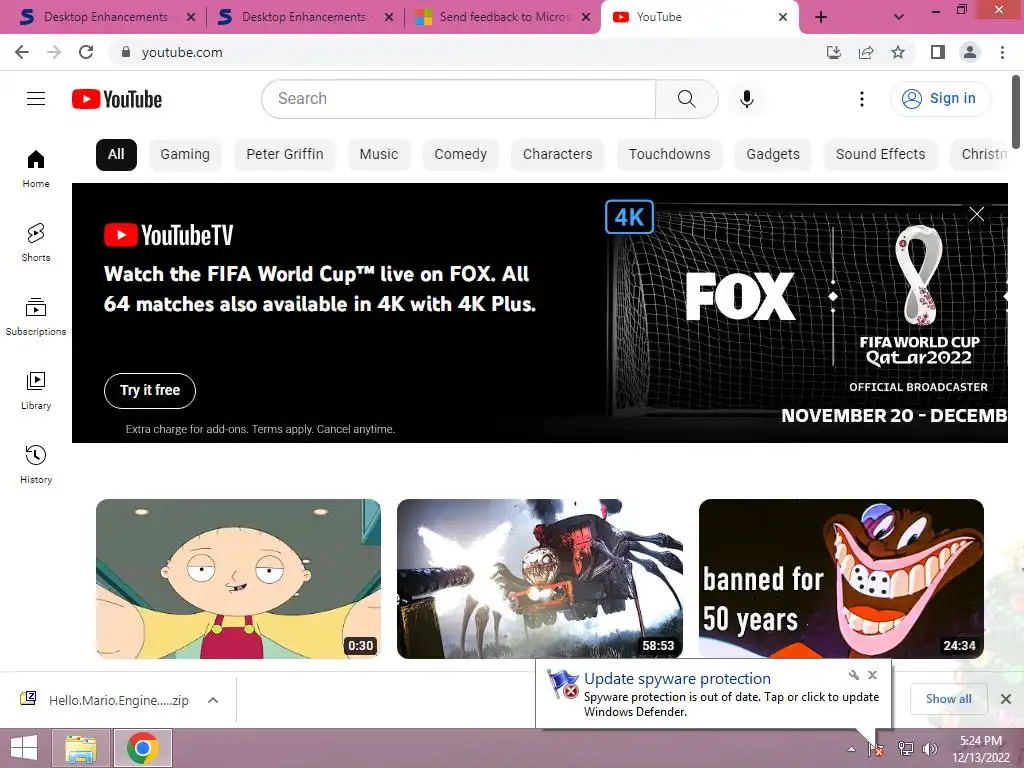The height and width of the screenshot is (768, 1024).
Task: Click the YouTube logo
Action: point(117,99)
